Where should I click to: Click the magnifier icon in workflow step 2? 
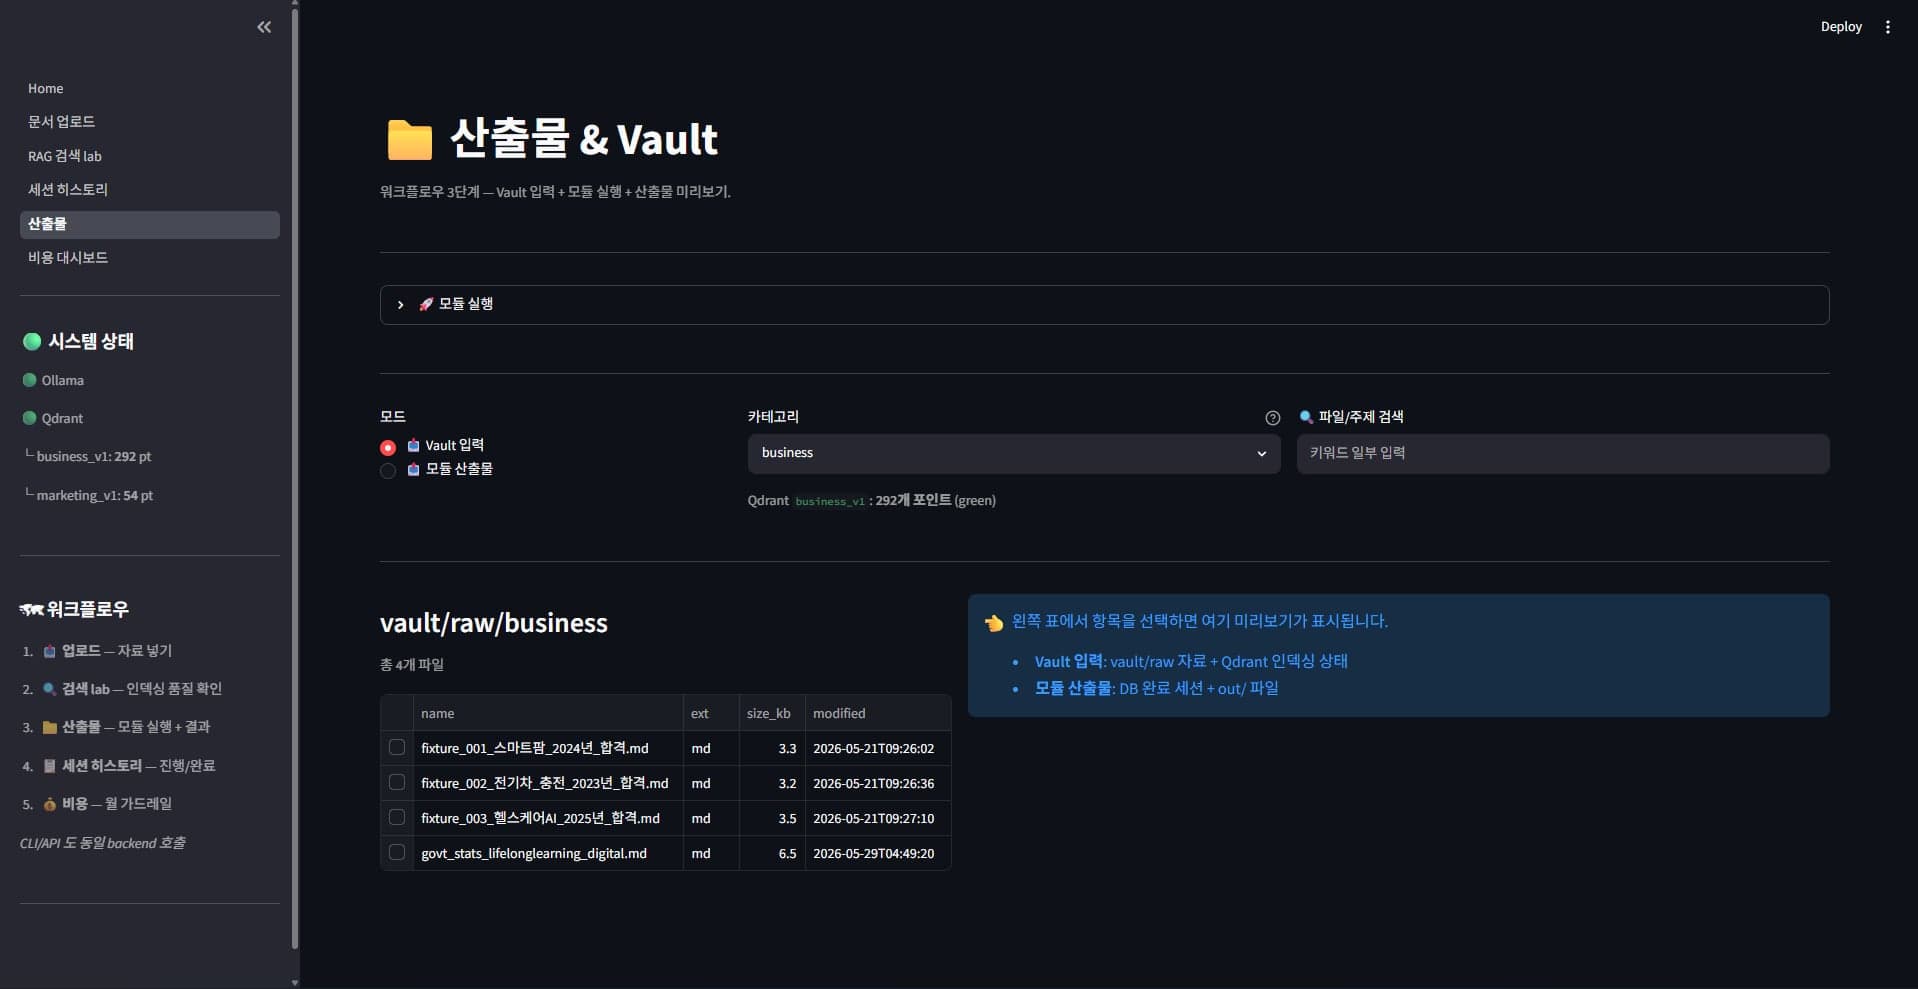tap(49, 689)
